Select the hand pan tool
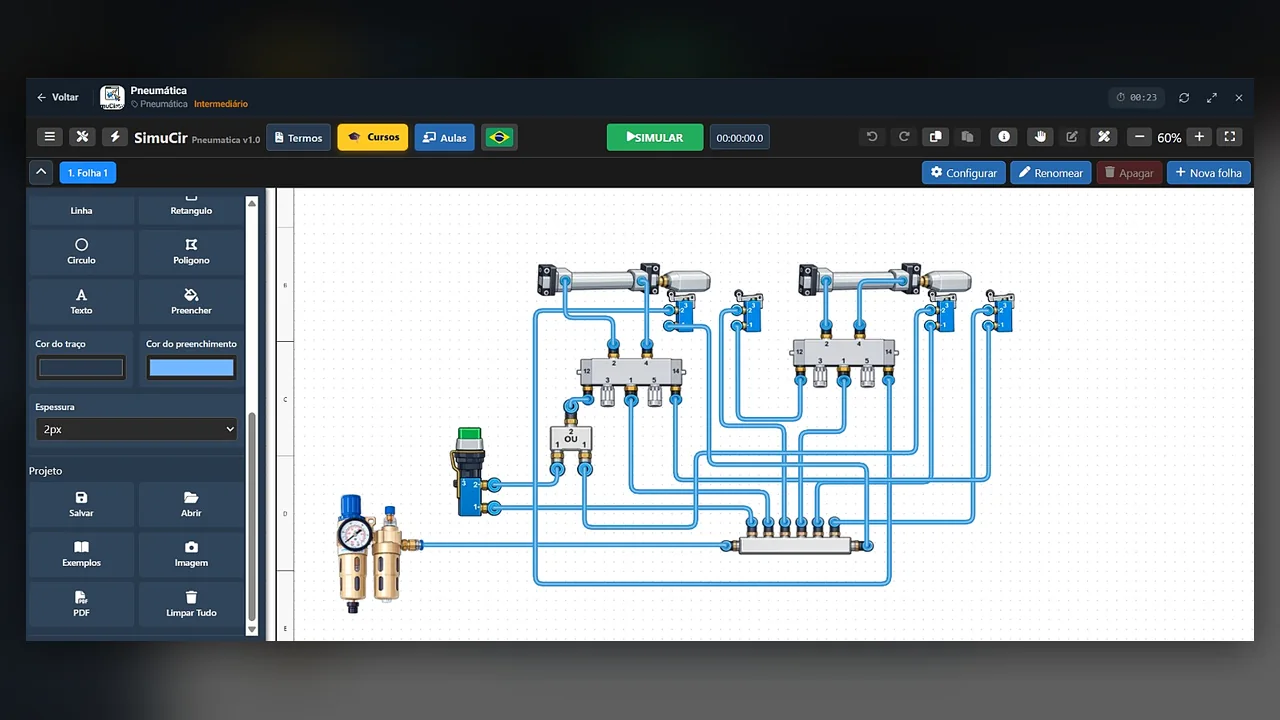Screen dimensions: 1280x720 click(1040, 137)
